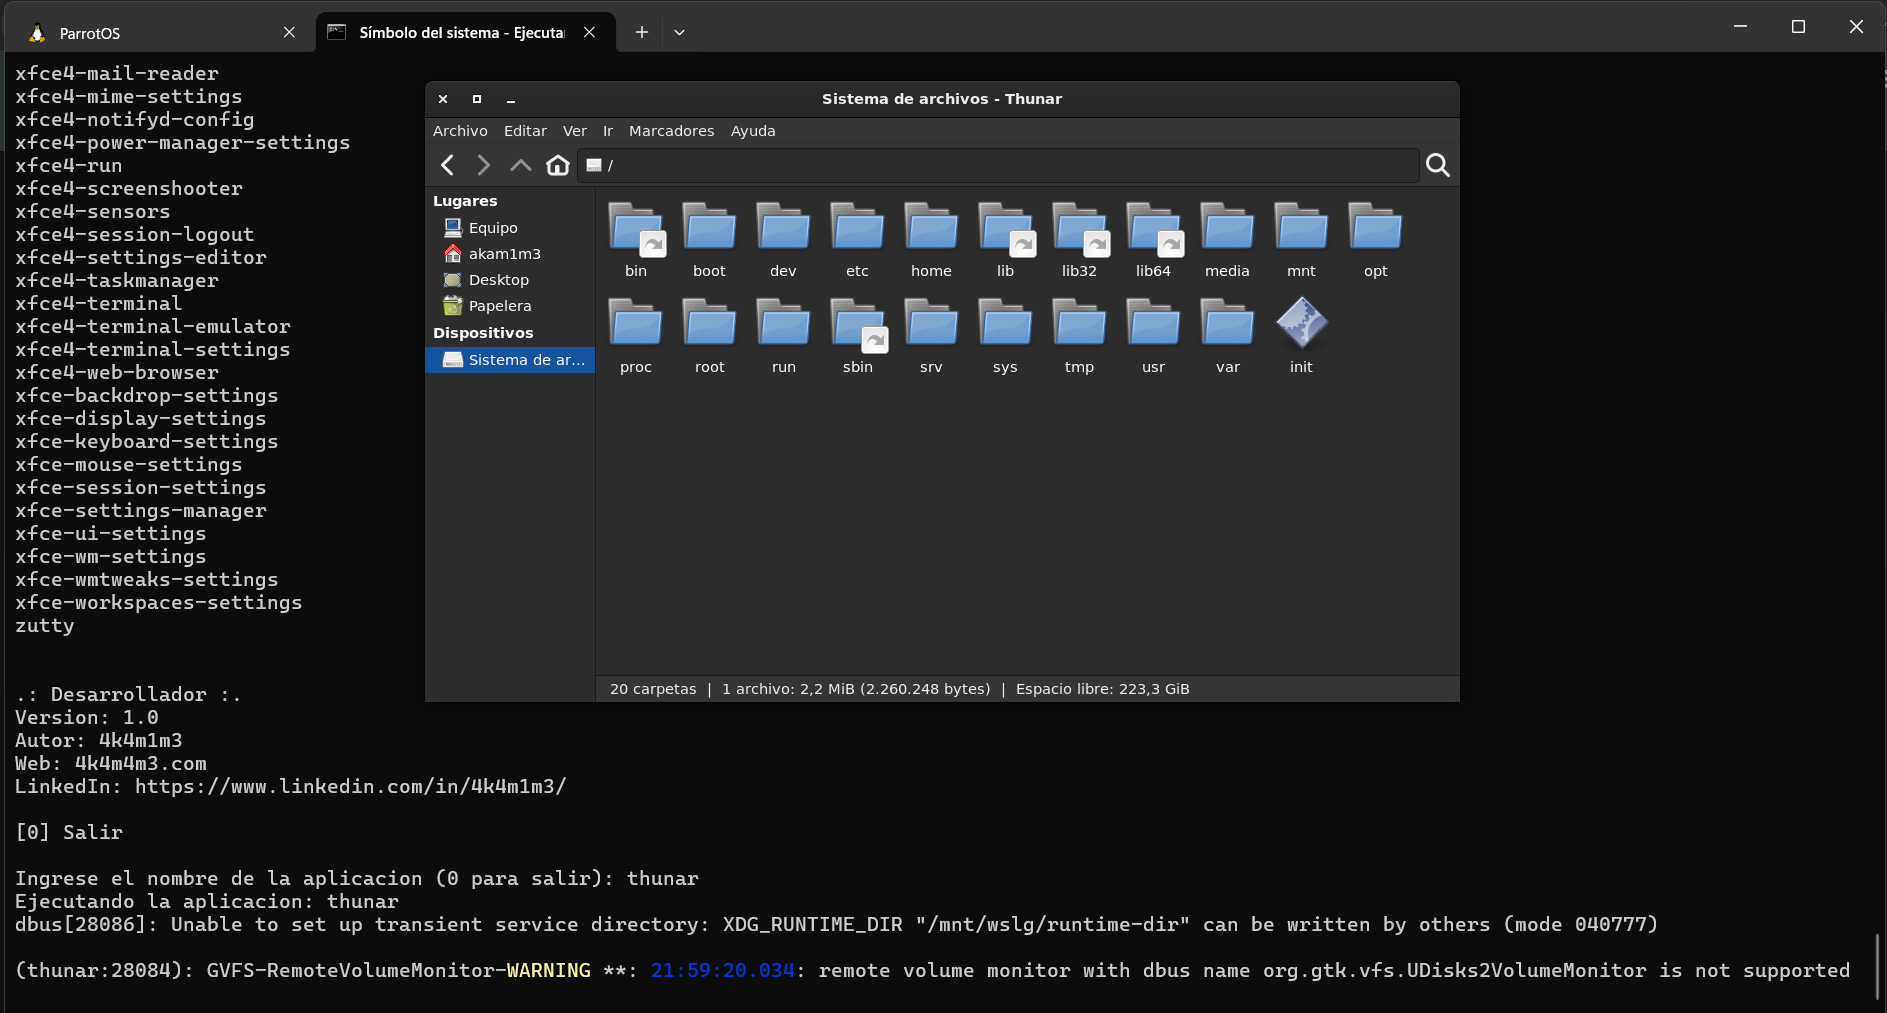Select the init executable file

tap(1302, 337)
